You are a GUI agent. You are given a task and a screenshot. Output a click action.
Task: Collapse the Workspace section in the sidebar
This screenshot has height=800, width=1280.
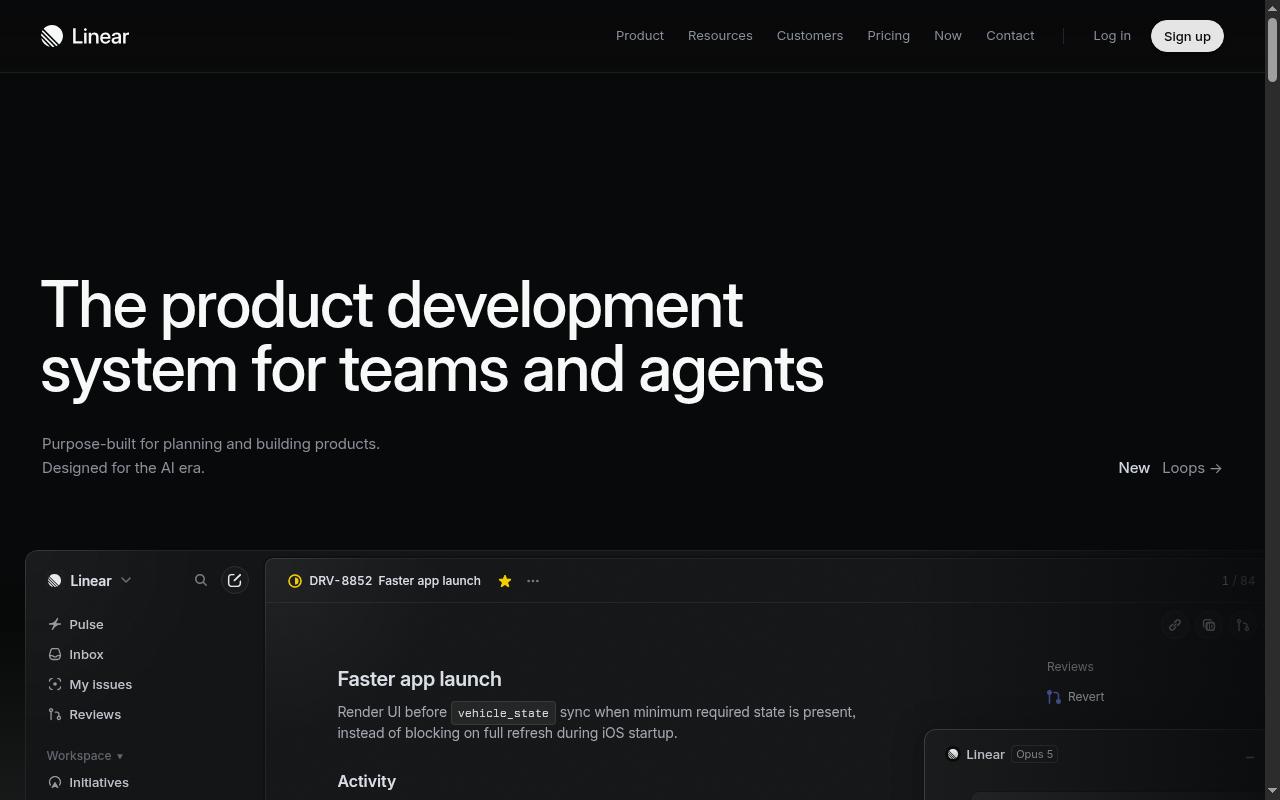click(85, 756)
